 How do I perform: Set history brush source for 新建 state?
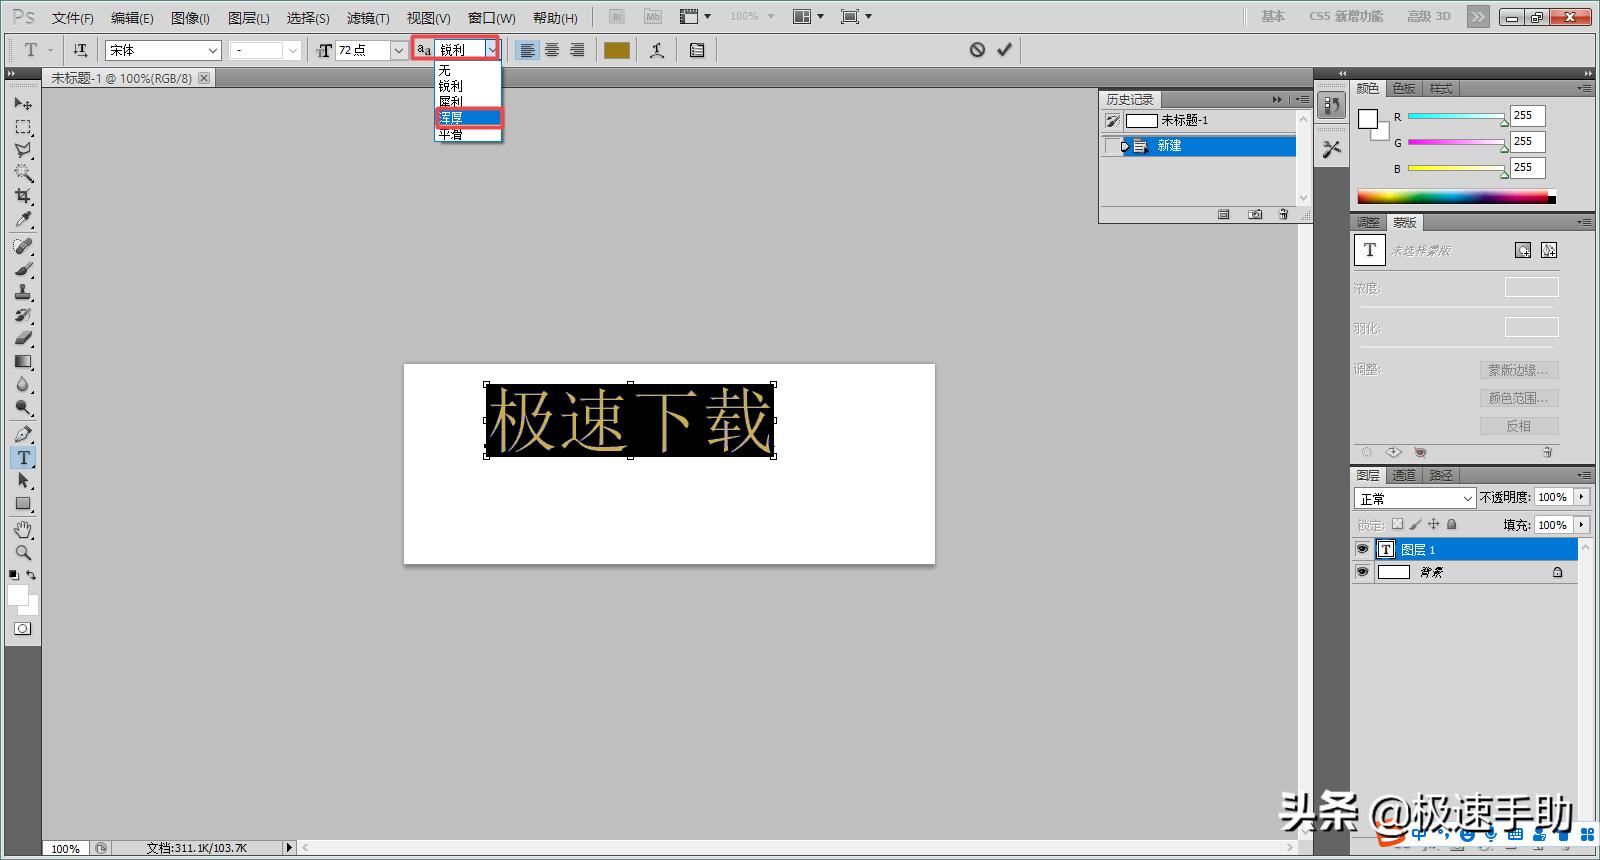pyautogui.click(x=1112, y=146)
